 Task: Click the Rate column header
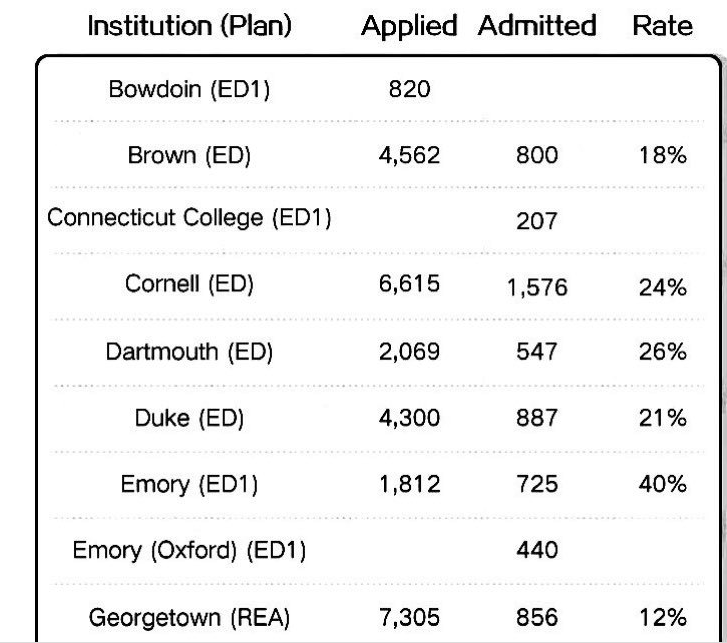(662, 27)
